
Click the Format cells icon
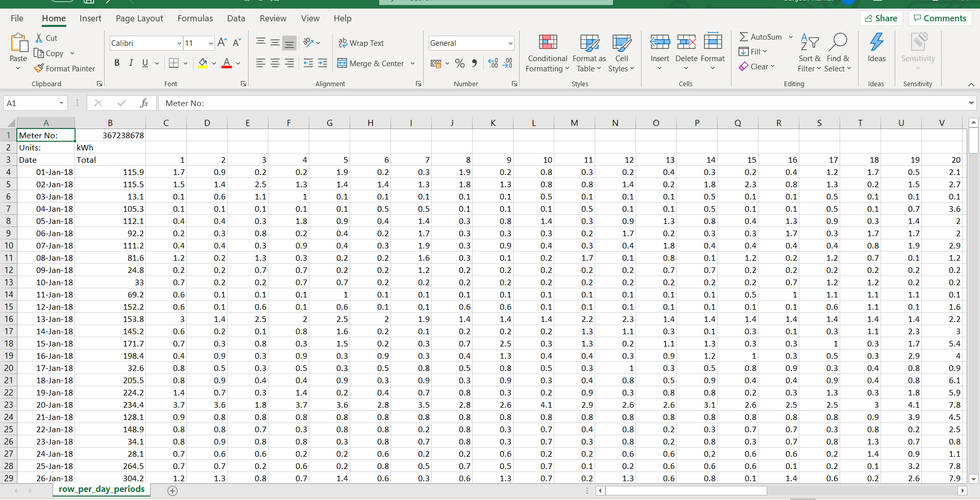[712, 42]
